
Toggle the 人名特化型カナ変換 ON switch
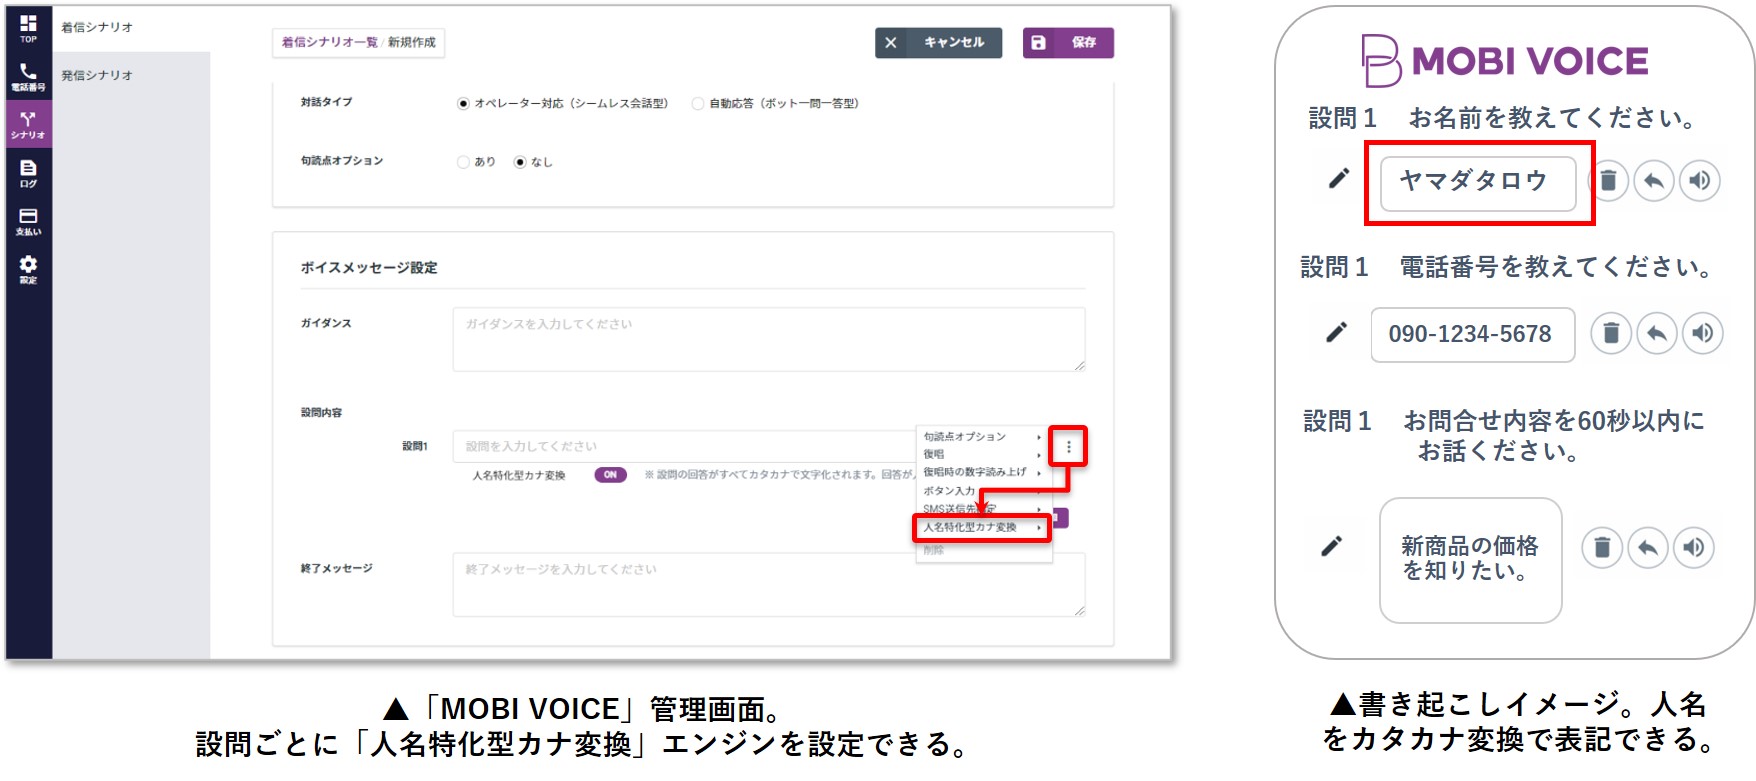click(x=610, y=475)
